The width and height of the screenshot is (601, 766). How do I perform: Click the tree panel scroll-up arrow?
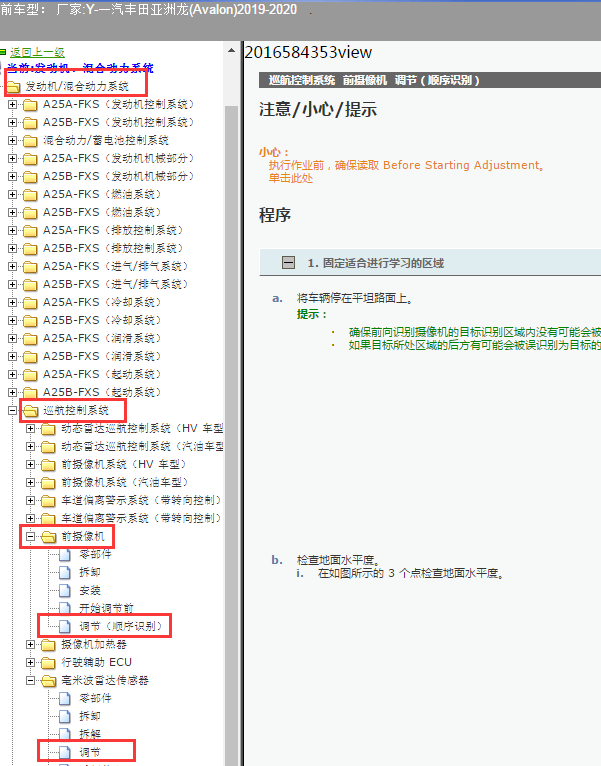click(232, 50)
